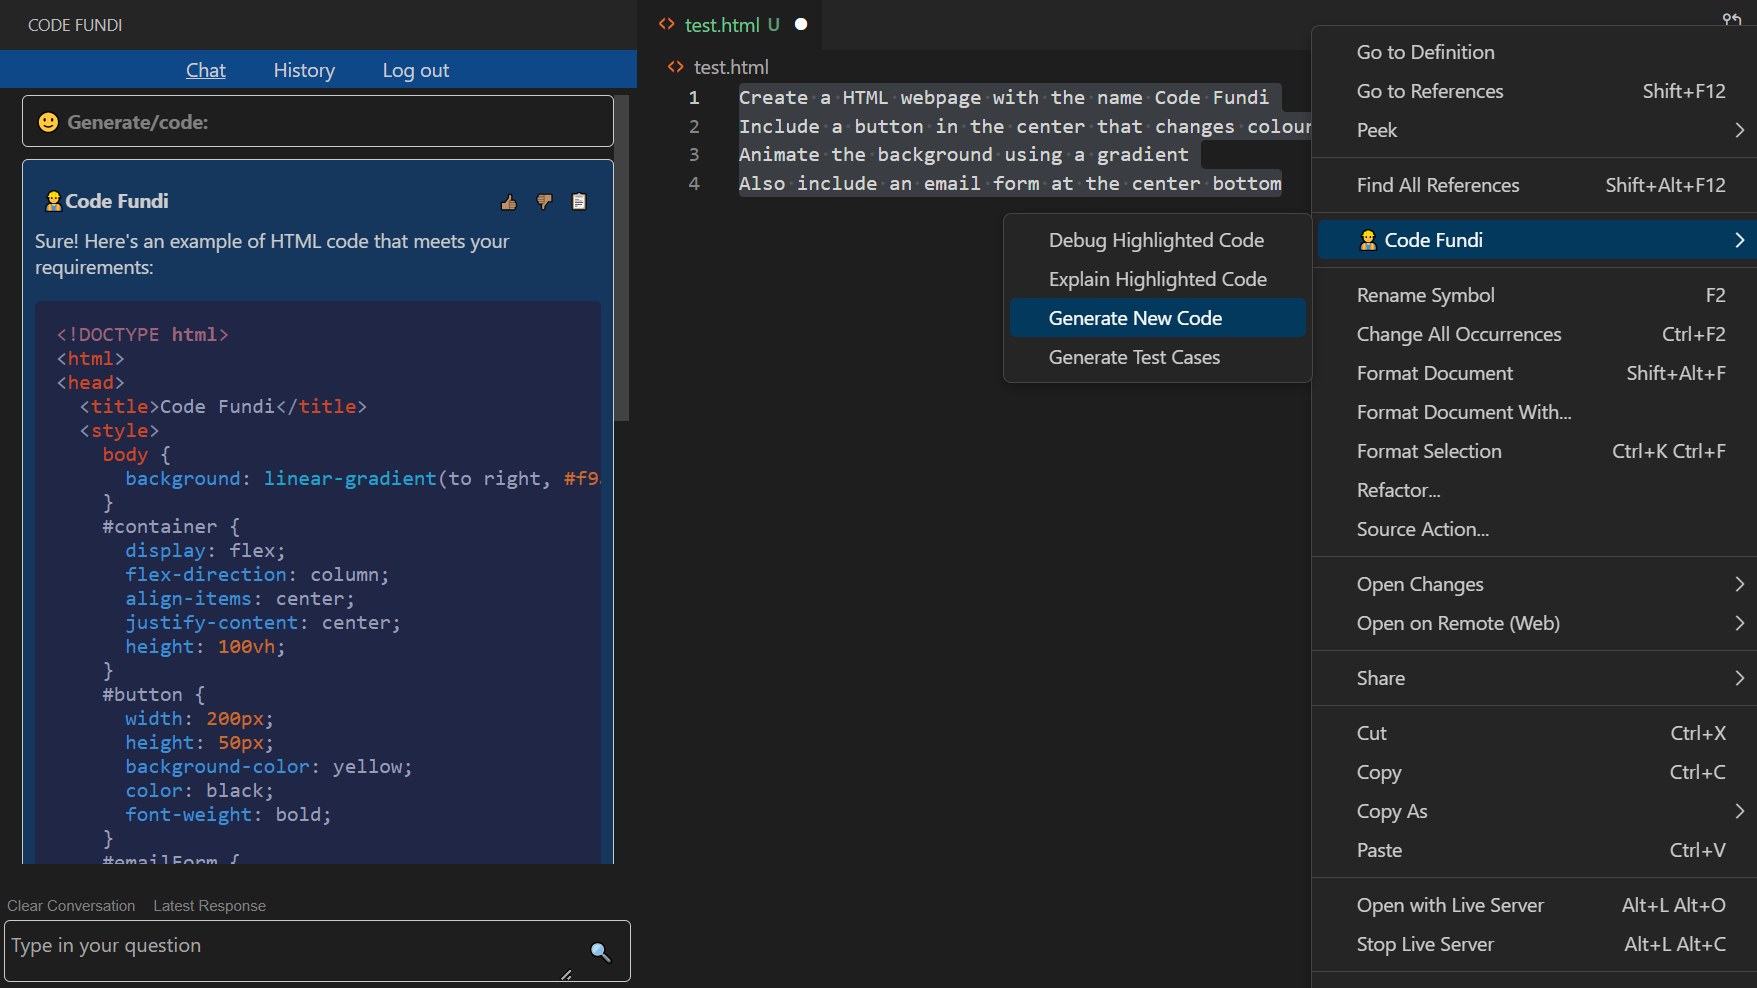This screenshot has width=1757, height=988.
Task: Choose Explain Highlighted Code
Action: tap(1157, 279)
